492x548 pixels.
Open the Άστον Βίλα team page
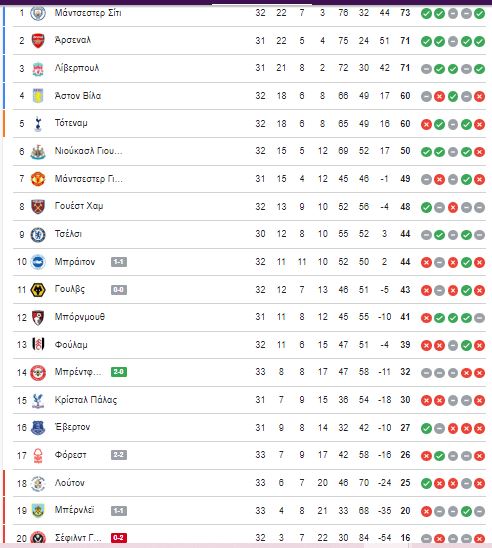click(78, 96)
